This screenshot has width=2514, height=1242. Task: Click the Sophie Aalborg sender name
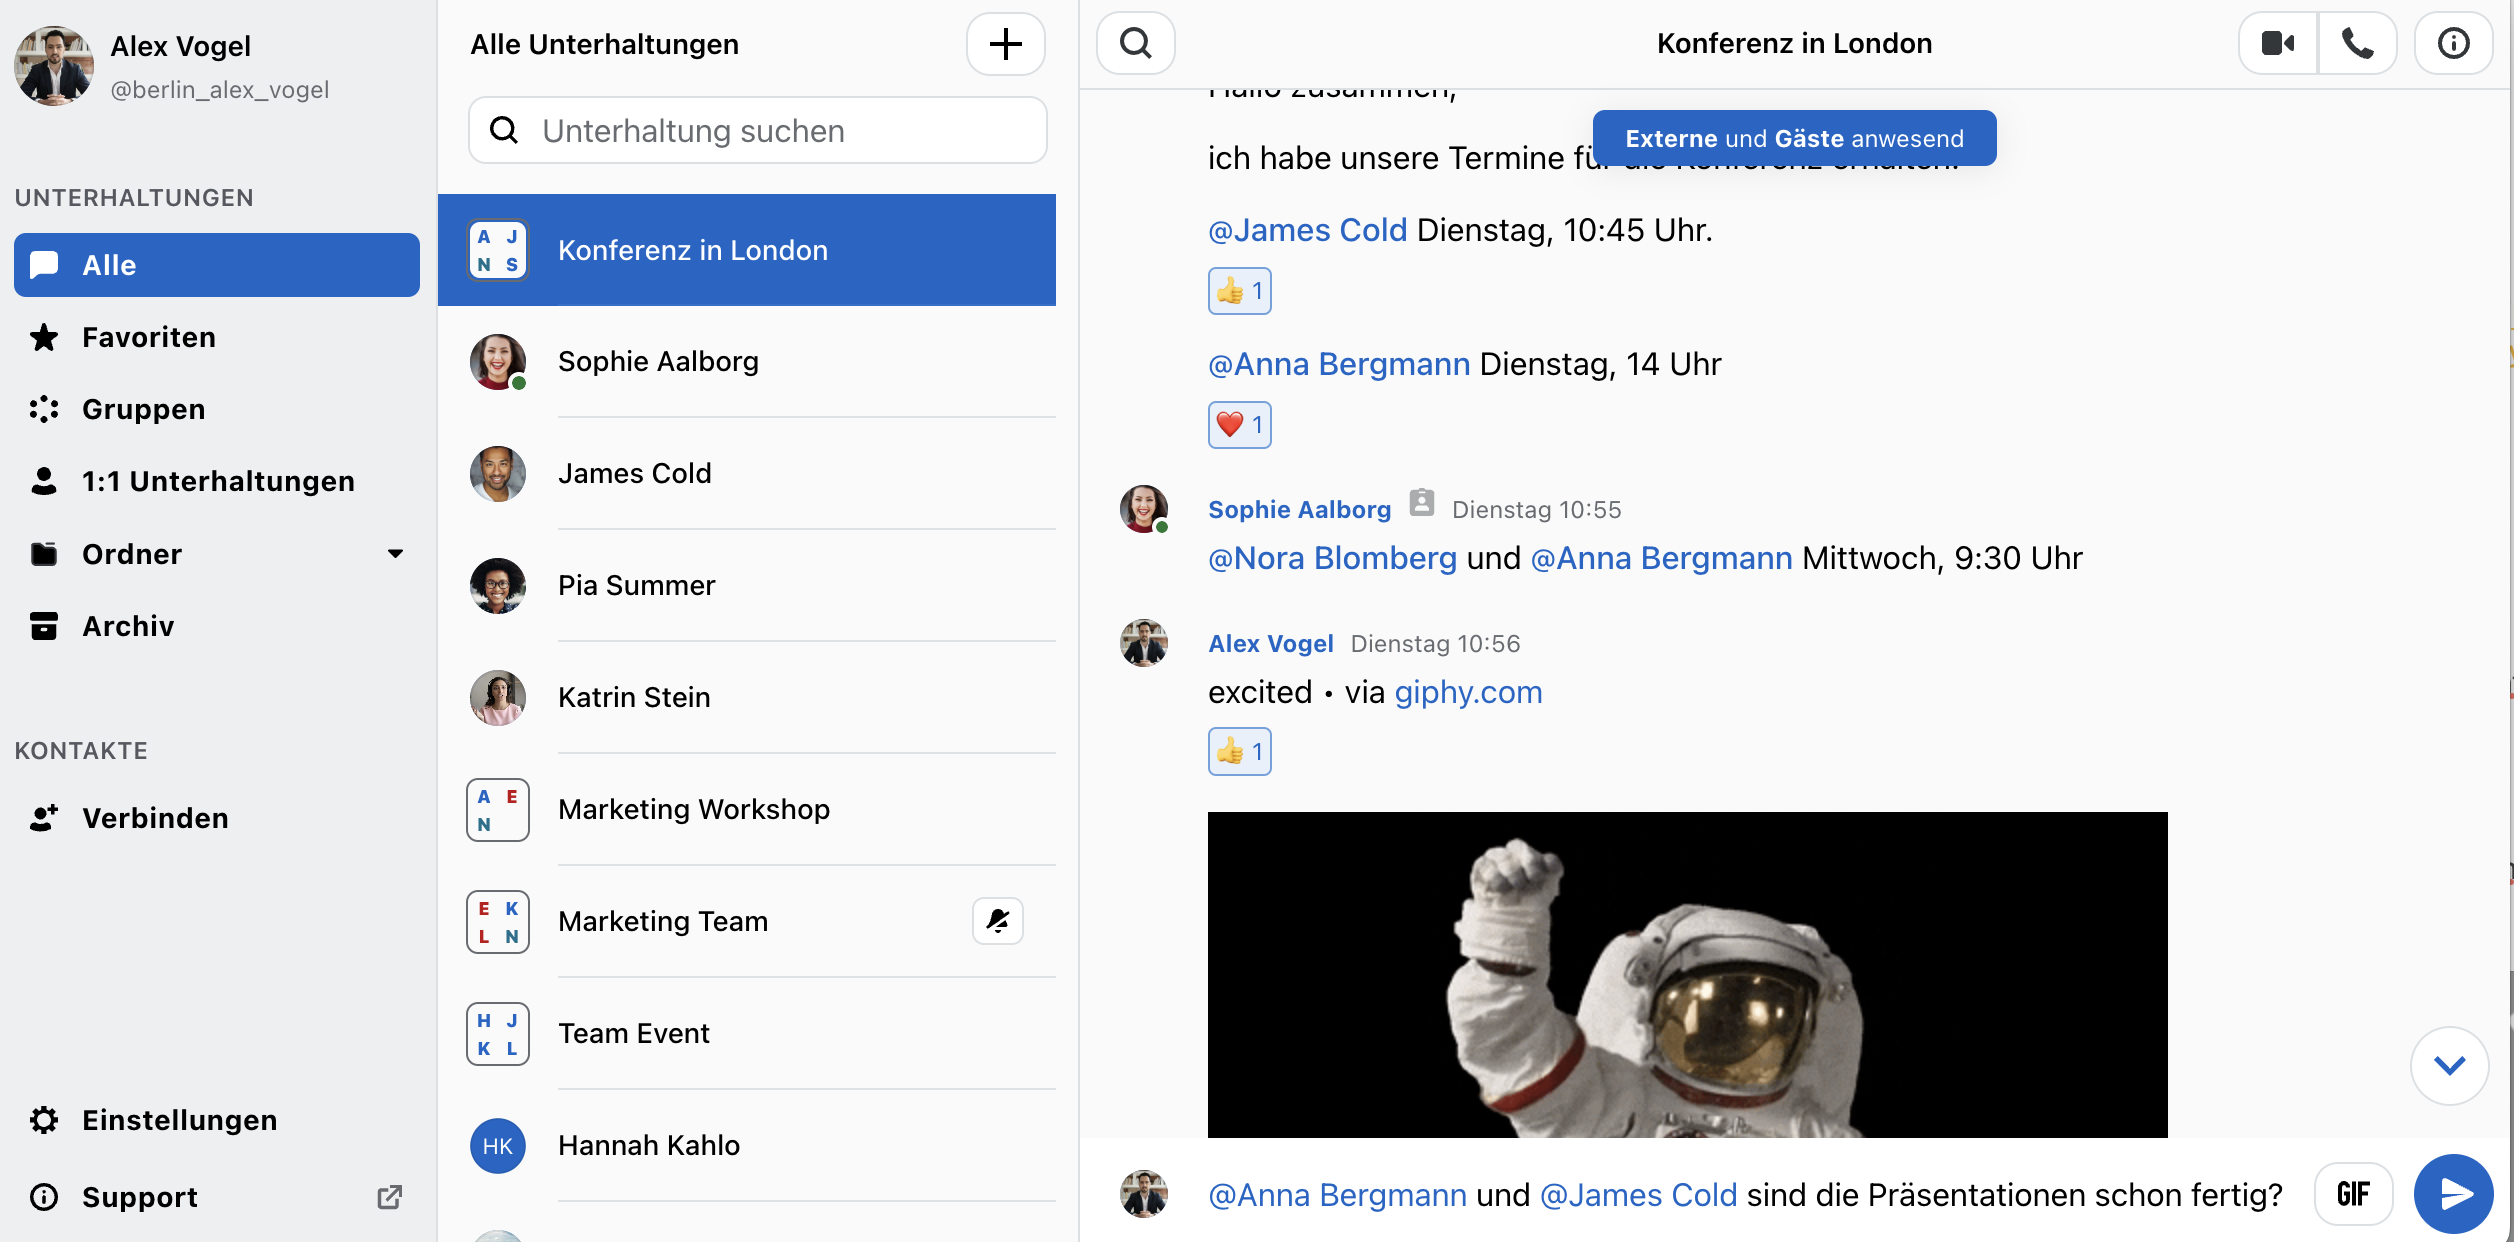pos(1299,509)
